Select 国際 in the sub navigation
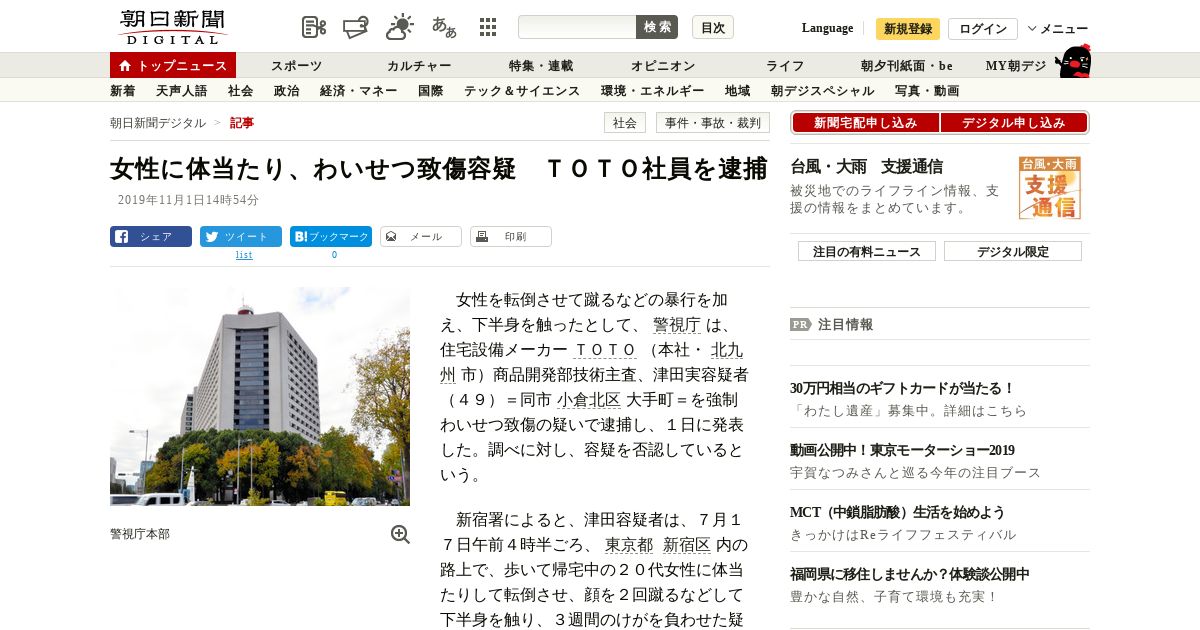Screen dimensions: 1200x630 coord(431,91)
